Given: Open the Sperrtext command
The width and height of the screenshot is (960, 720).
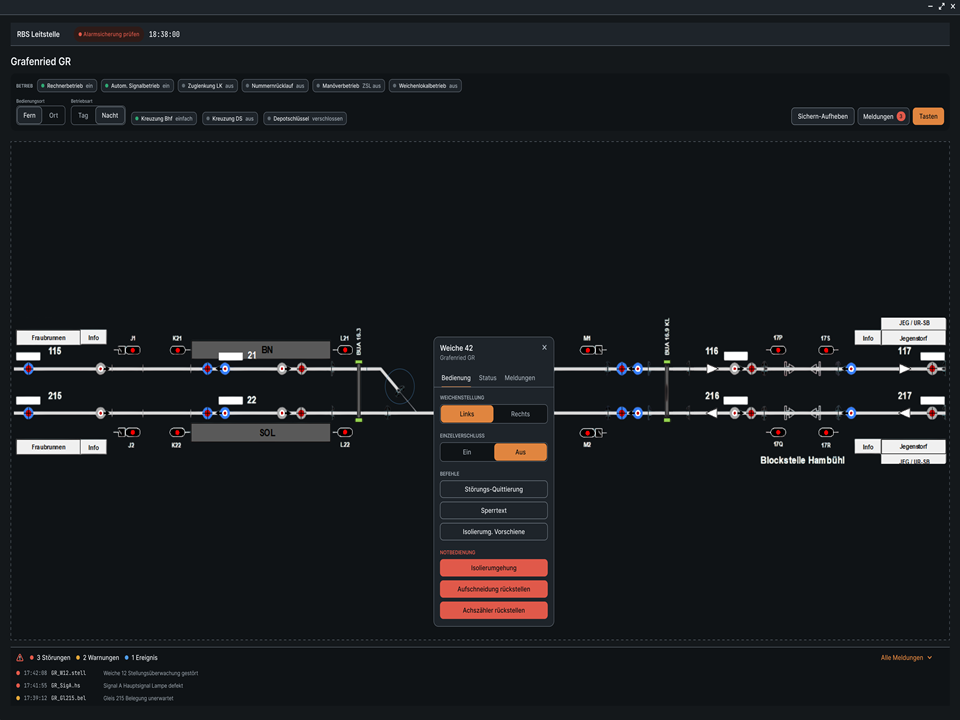Looking at the screenshot, I should coord(493,511).
